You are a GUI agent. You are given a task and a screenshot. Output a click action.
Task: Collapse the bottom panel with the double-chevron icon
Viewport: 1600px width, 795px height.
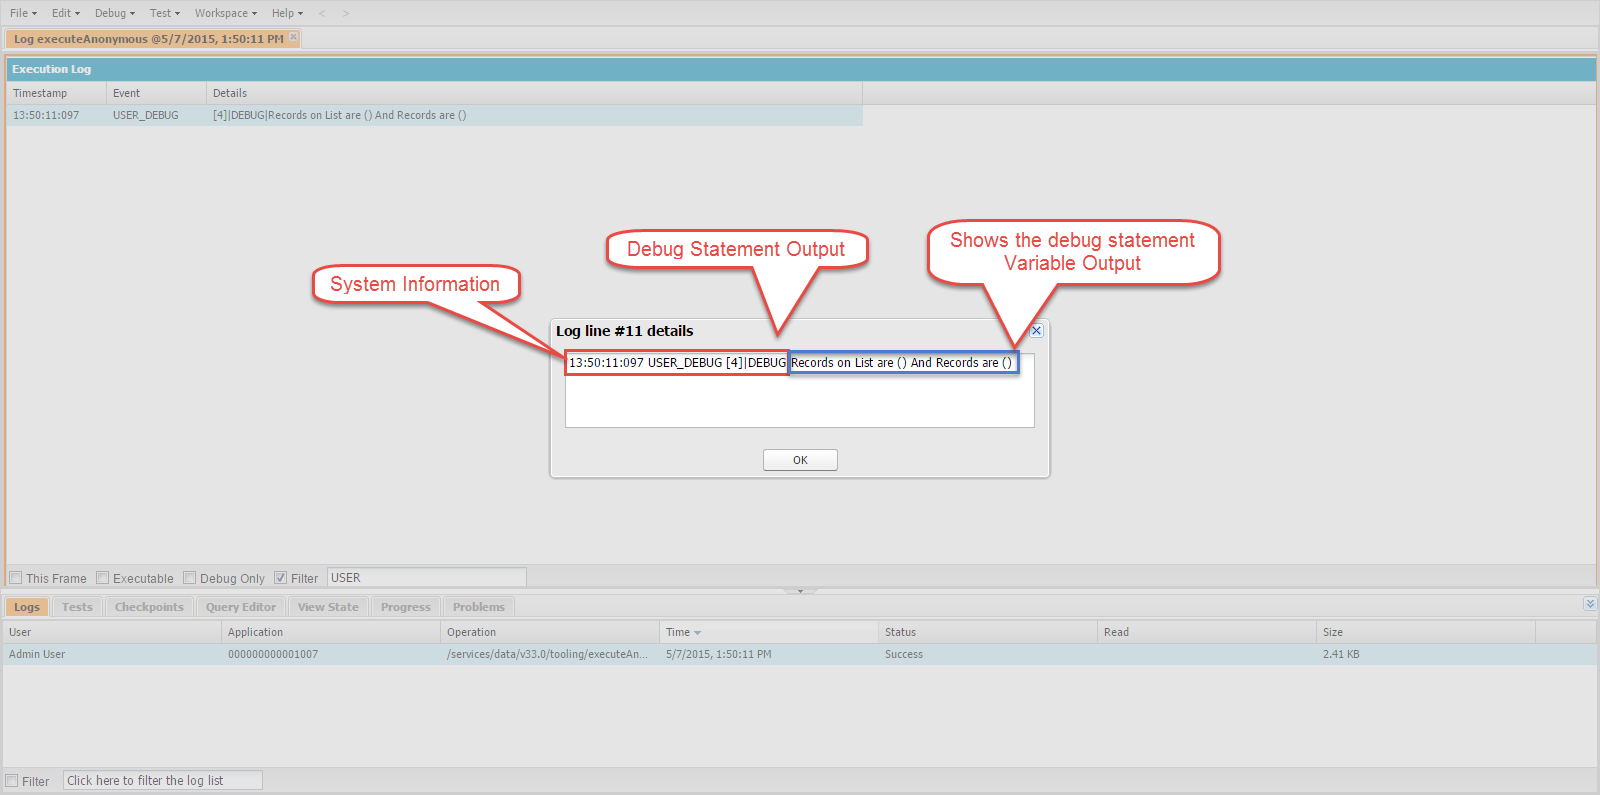[1590, 604]
